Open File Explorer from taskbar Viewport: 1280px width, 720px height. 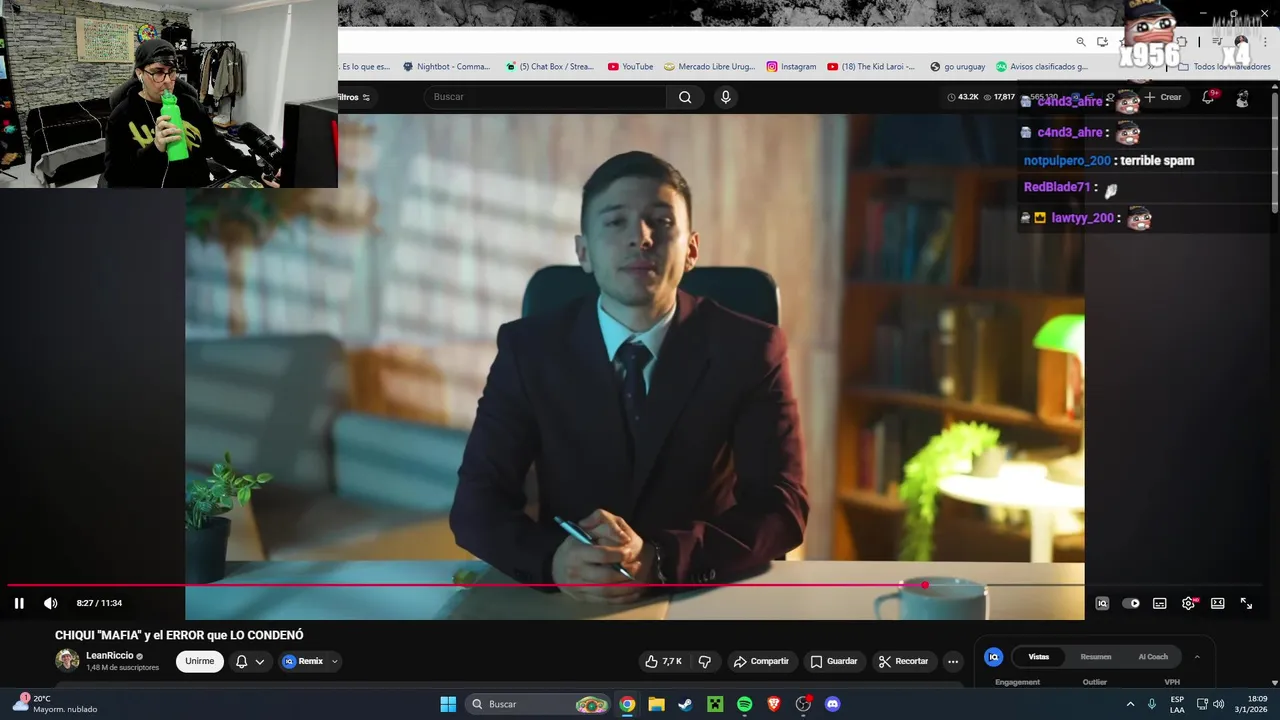656,704
